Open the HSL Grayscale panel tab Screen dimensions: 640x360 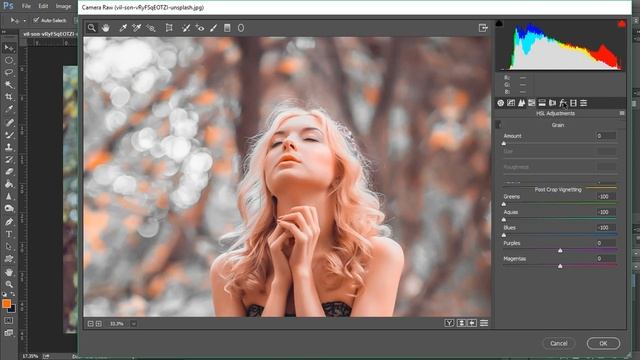click(x=531, y=103)
